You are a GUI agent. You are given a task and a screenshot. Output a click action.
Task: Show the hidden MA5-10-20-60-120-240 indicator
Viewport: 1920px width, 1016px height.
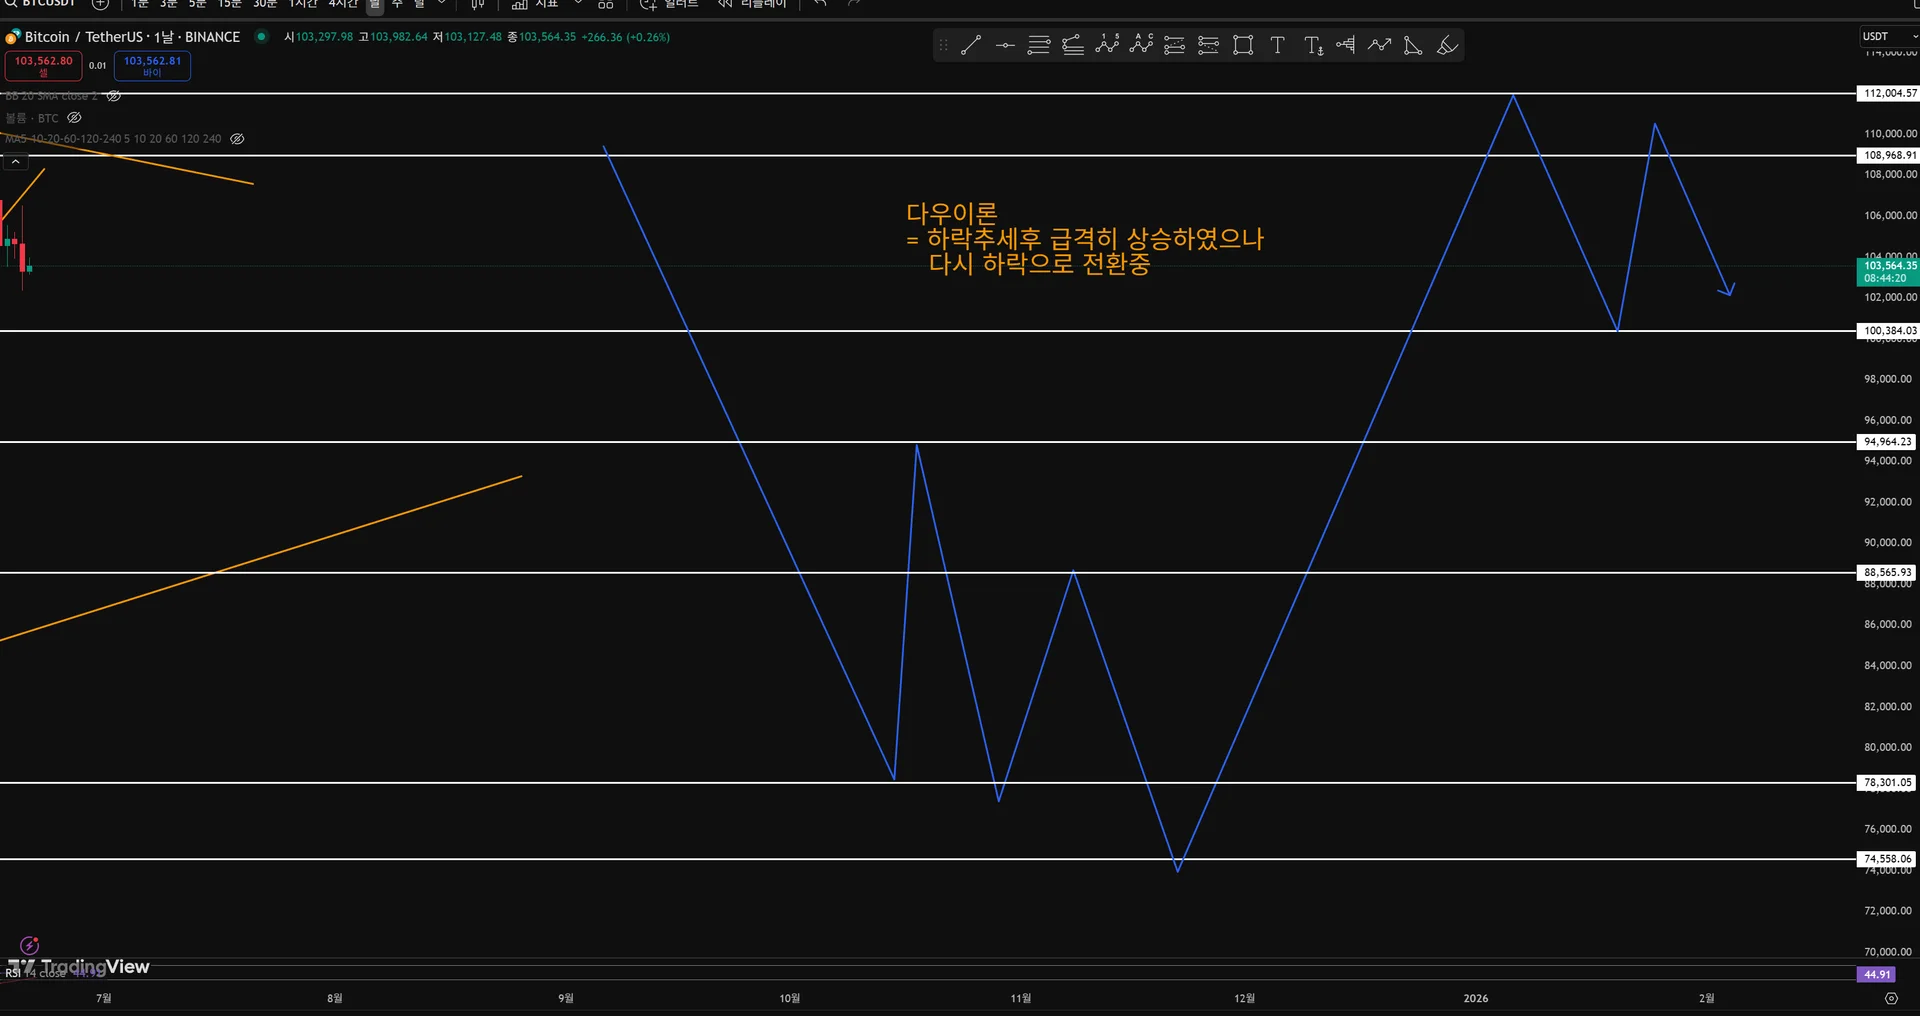[237, 139]
